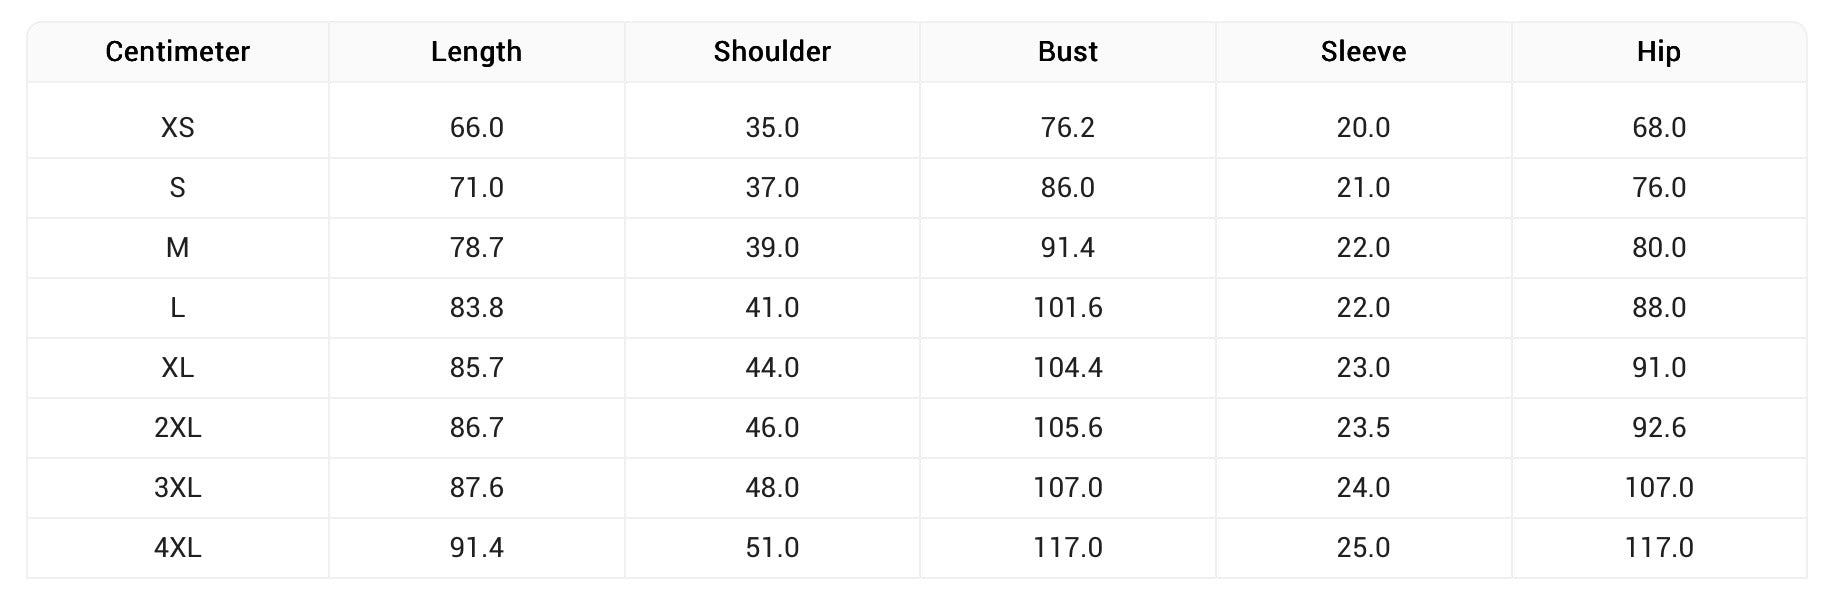The image size is (1837, 606).
Task: Click the XS bust value 76.2
Action: click(x=1067, y=128)
